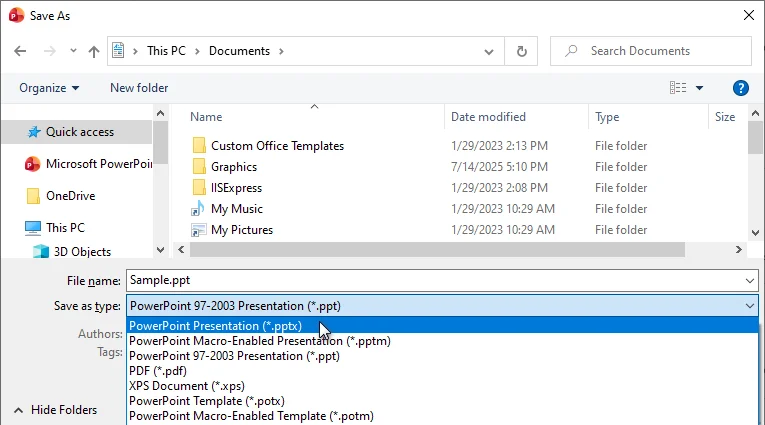Click the My Pictures shortcut icon
765x425 pixels.
click(198, 230)
